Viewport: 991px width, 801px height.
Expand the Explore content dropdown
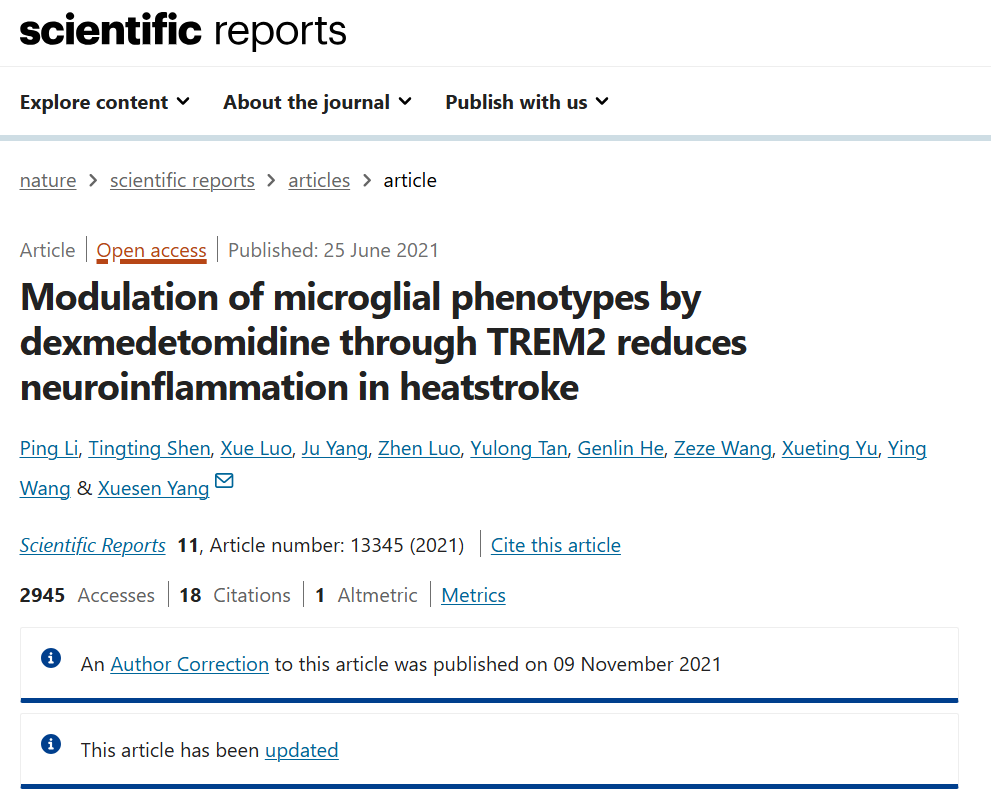105,102
